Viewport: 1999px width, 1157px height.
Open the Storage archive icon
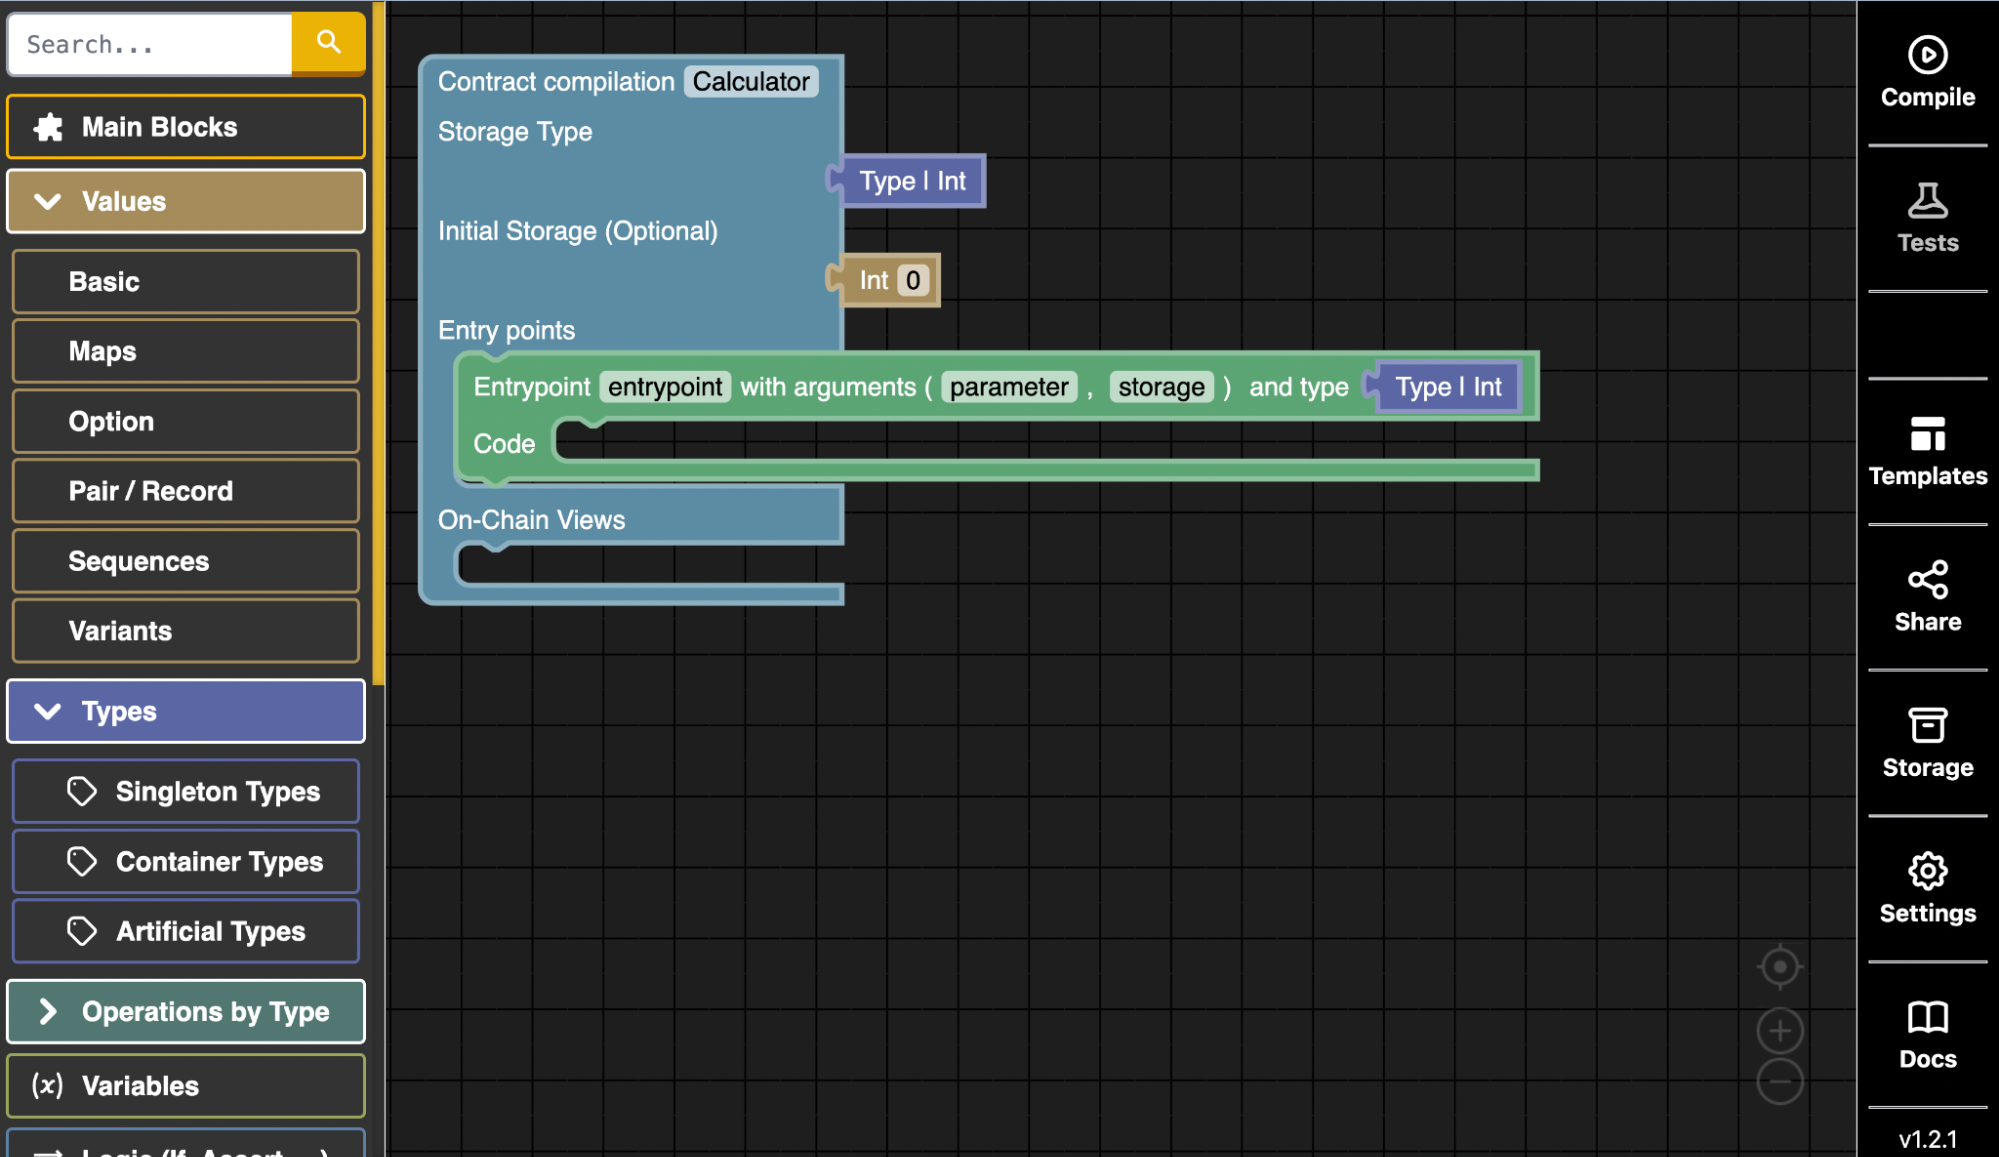coord(1927,726)
